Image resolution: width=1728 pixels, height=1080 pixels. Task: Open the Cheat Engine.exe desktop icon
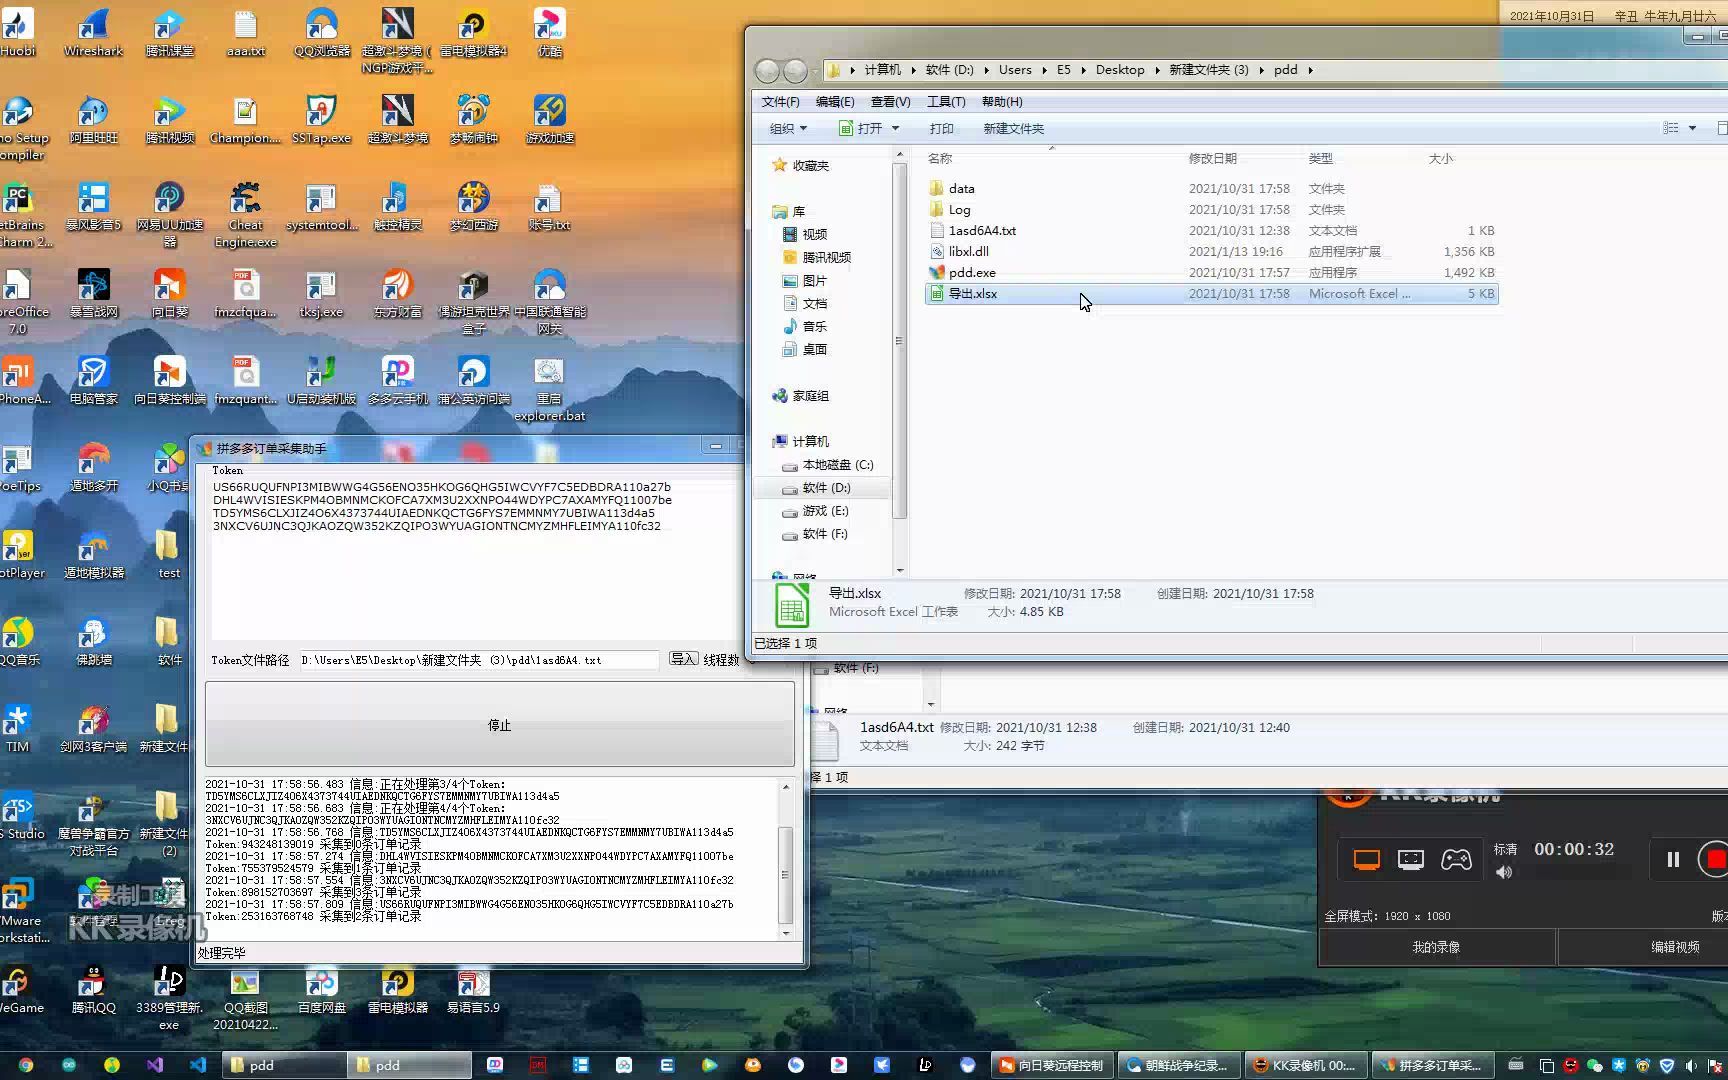point(245,215)
